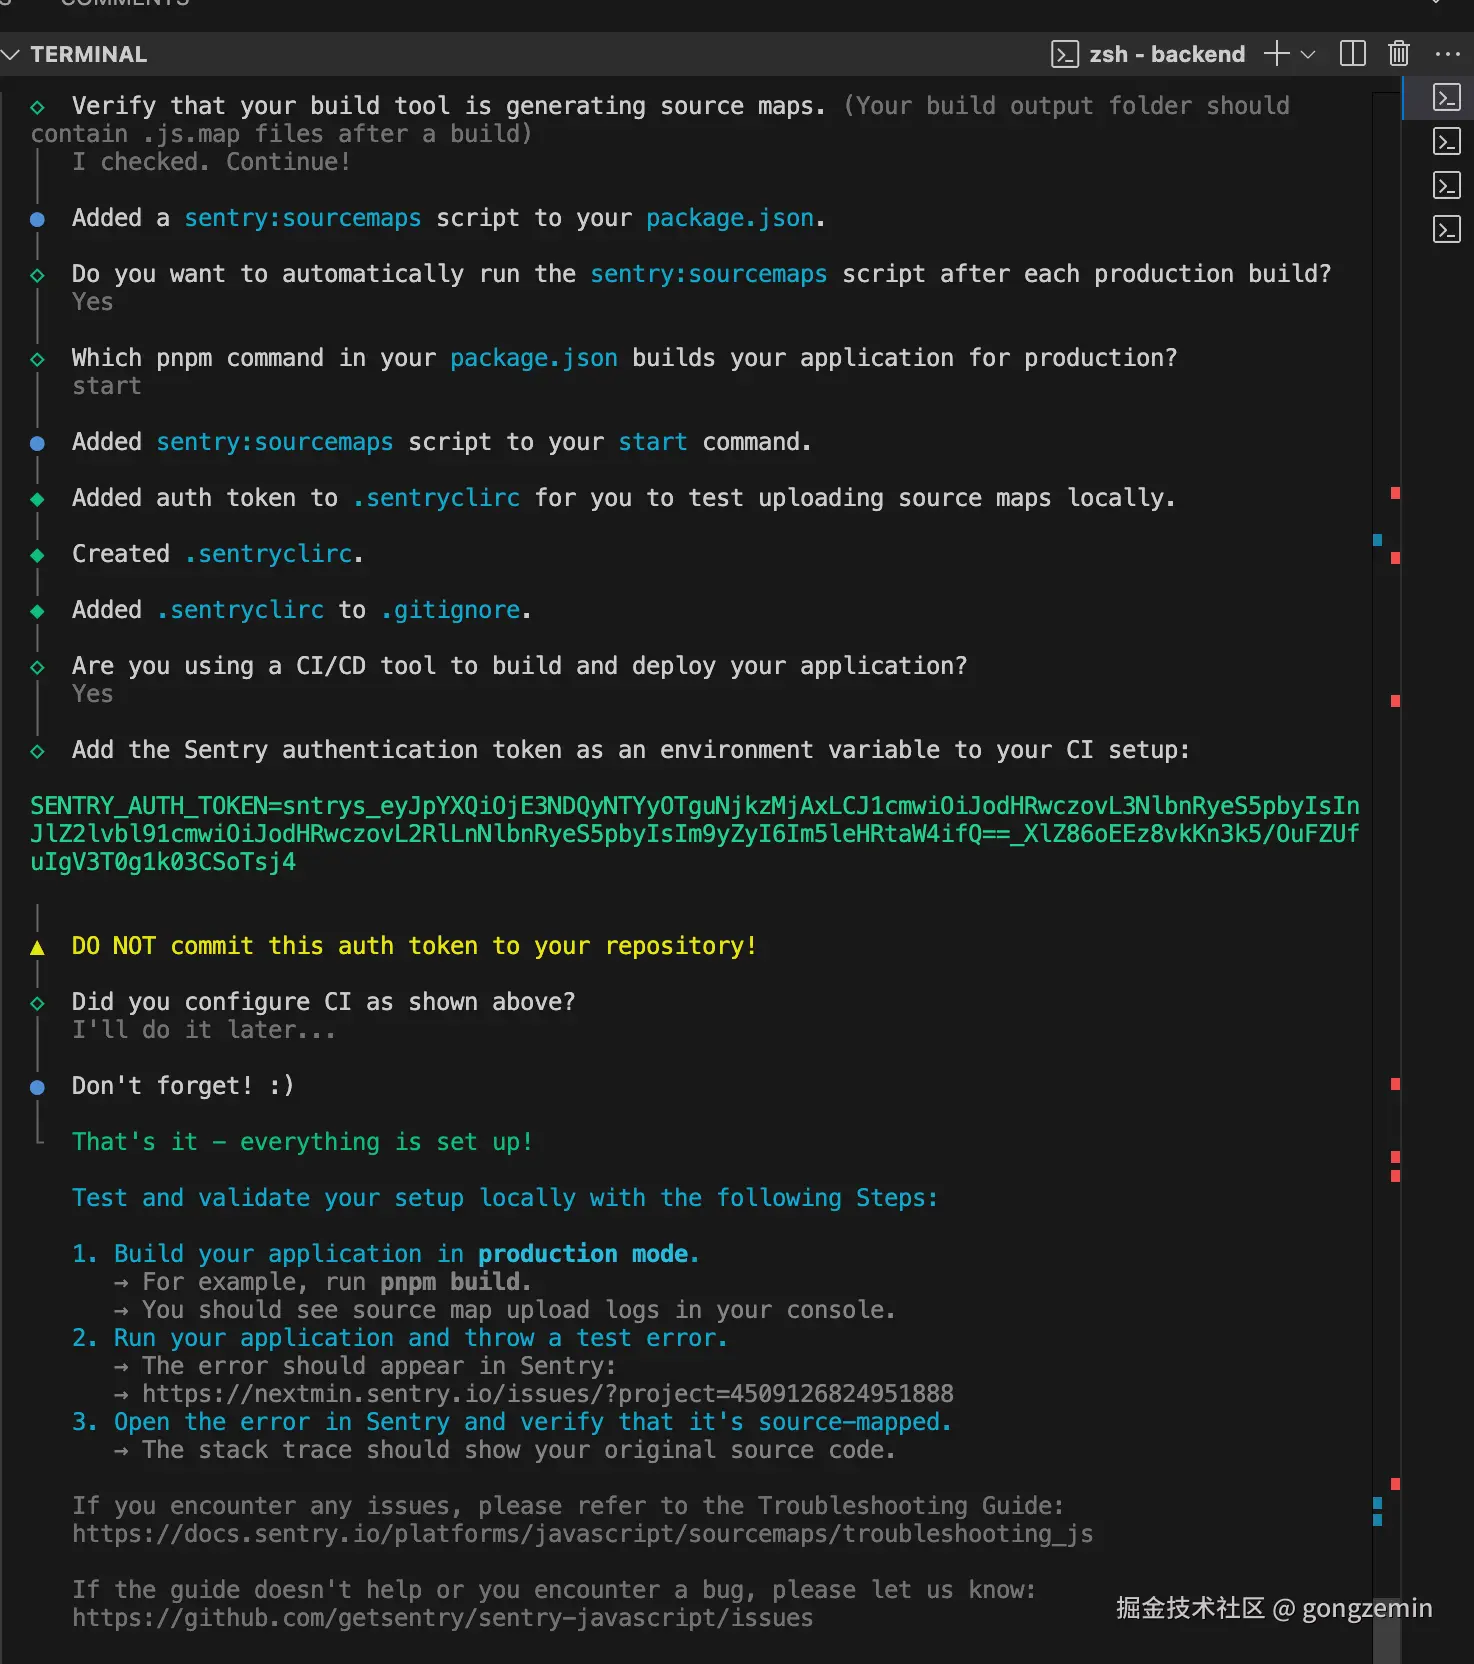Click 'Test and validate your setup locally' heading

click(505, 1197)
